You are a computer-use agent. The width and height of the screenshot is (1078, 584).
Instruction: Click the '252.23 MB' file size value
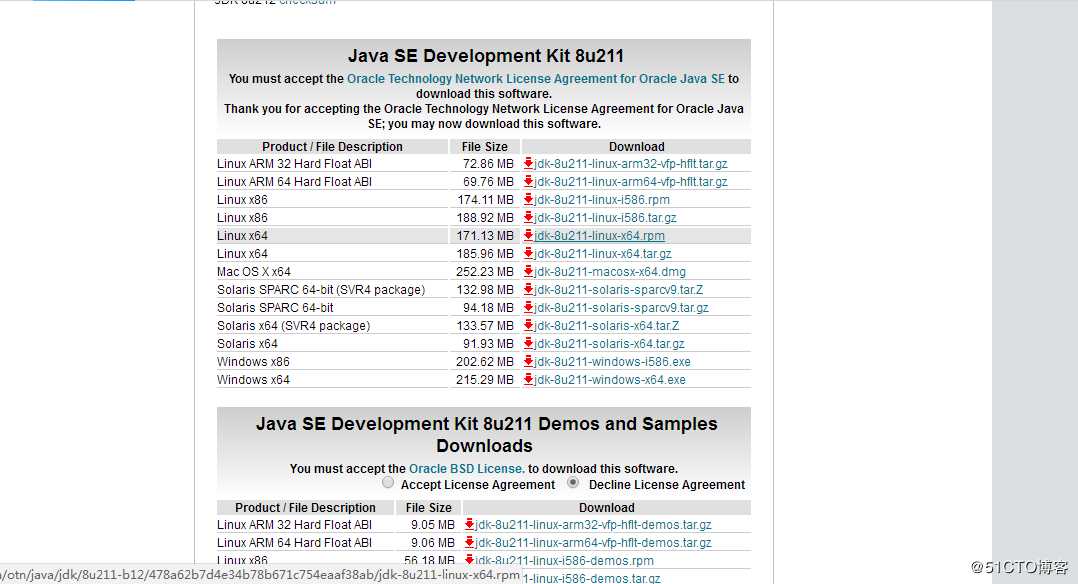click(x=485, y=272)
